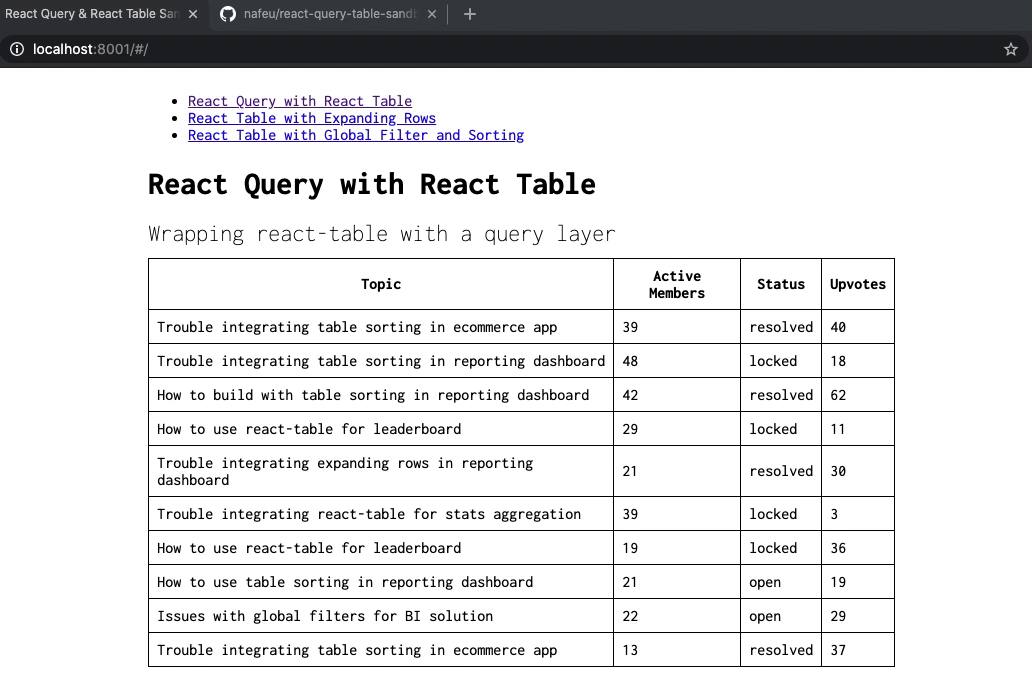Open React Table with Expanding Rows link
Viewport: 1032px width, 686px height.
[x=311, y=118]
